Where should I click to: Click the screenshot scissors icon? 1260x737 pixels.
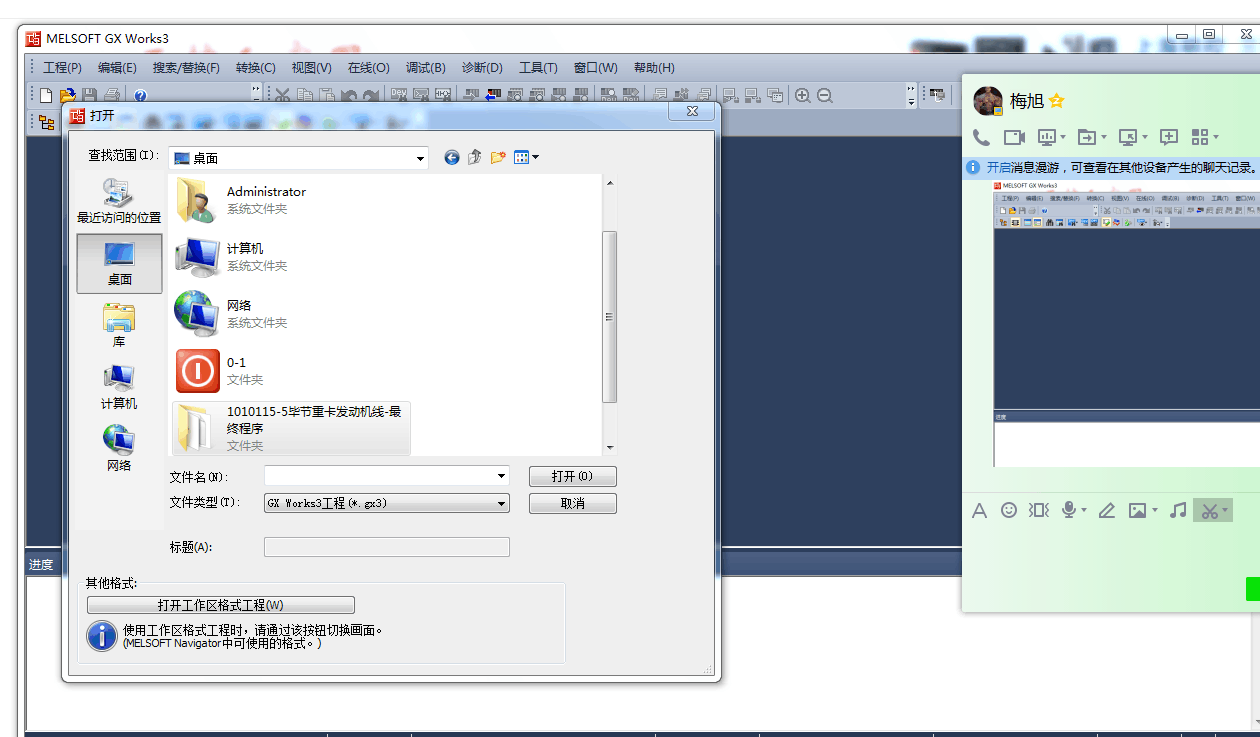(x=1209, y=511)
